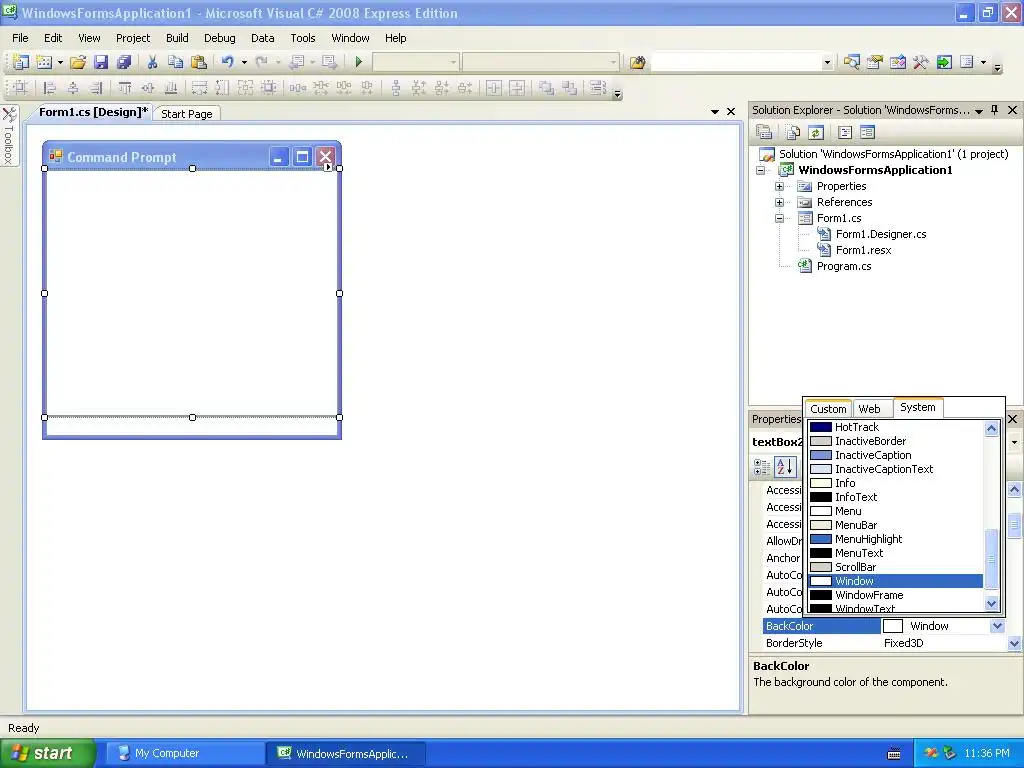1024x768 pixels.
Task: Click the Paste clipboard icon
Action: (x=199, y=62)
